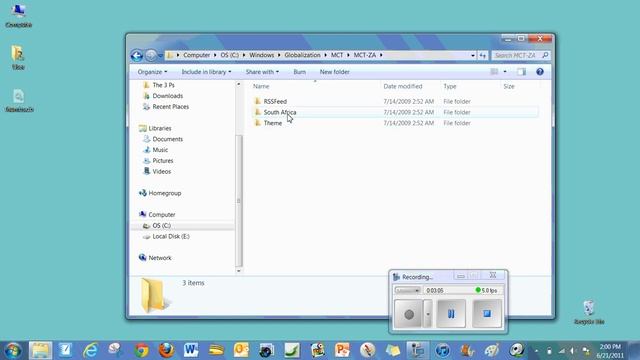Click the blue Help question mark icon
The image size is (640, 360).
(x=540, y=72)
